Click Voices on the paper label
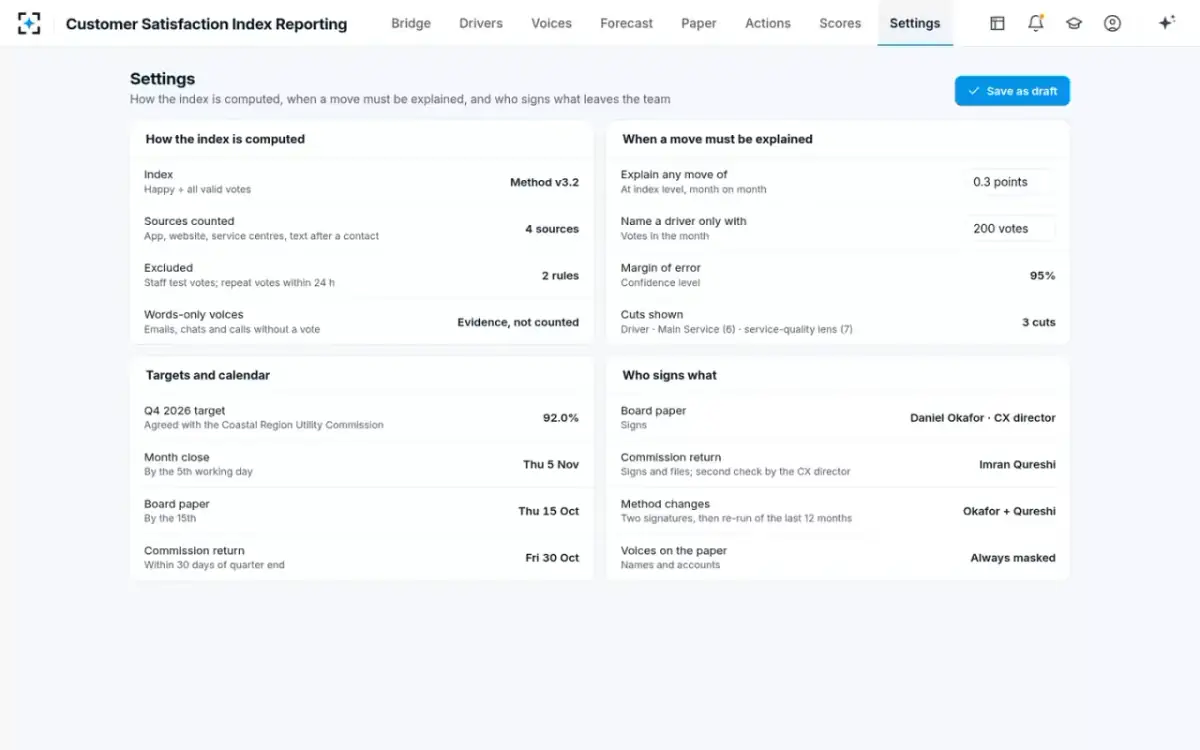Viewport: 1200px width, 750px height. (x=674, y=550)
